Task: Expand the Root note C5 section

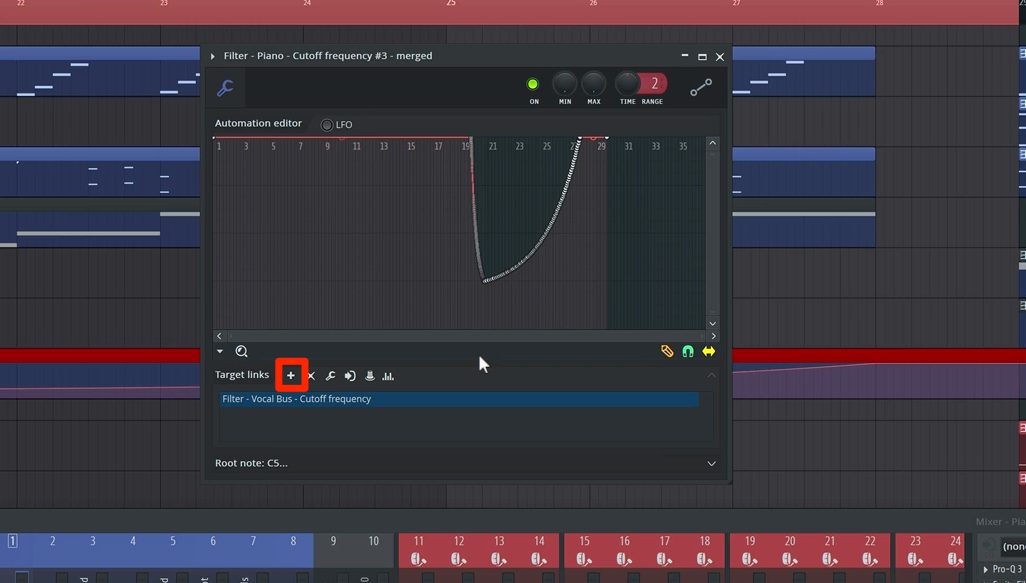Action: pos(711,463)
